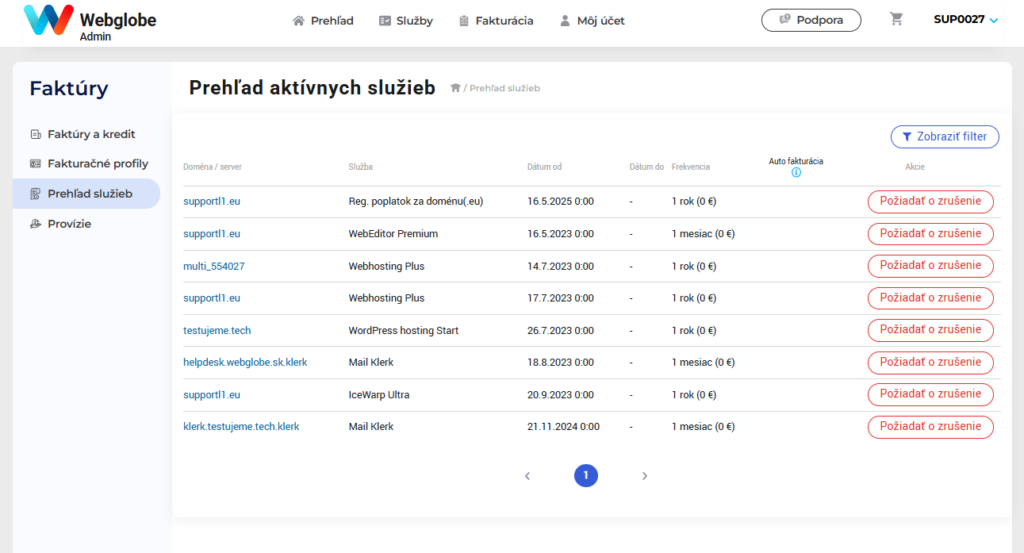Open supportl1.eu link in WebEditor Premium row
This screenshot has height=553, width=1024.
click(212, 234)
